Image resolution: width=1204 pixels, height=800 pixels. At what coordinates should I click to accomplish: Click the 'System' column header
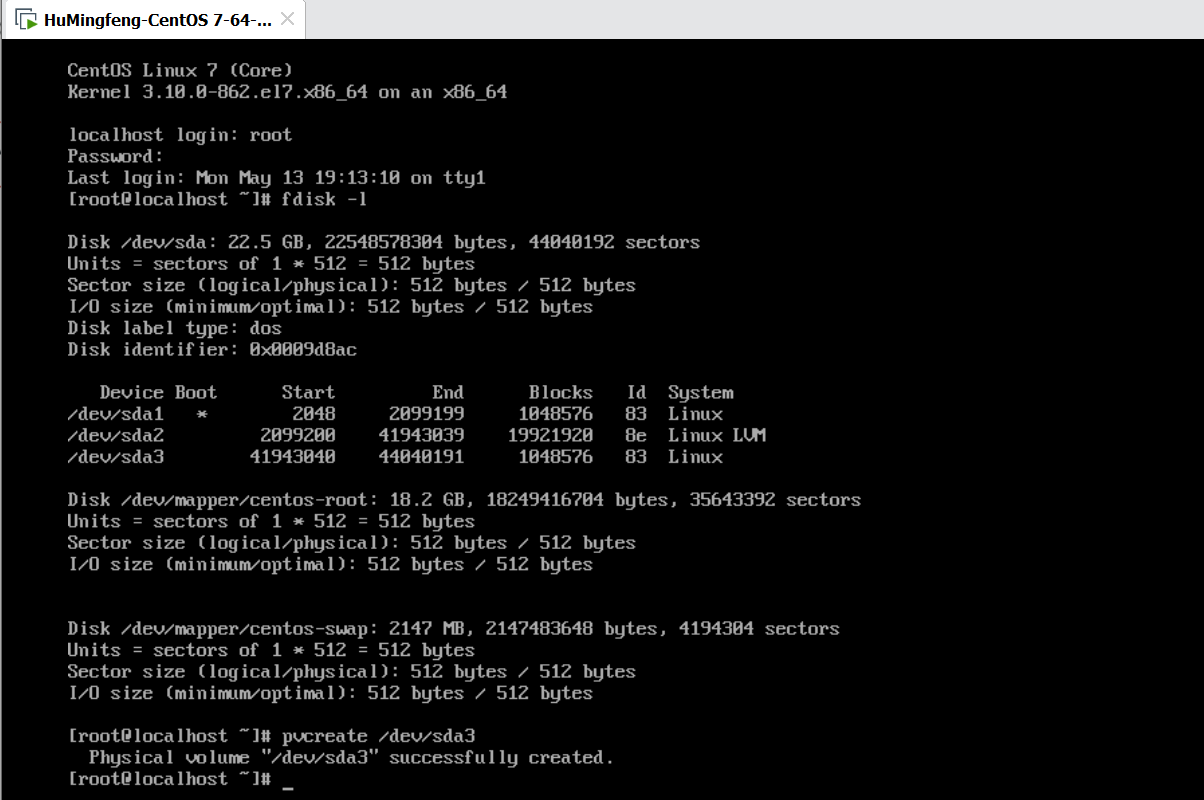point(700,392)
